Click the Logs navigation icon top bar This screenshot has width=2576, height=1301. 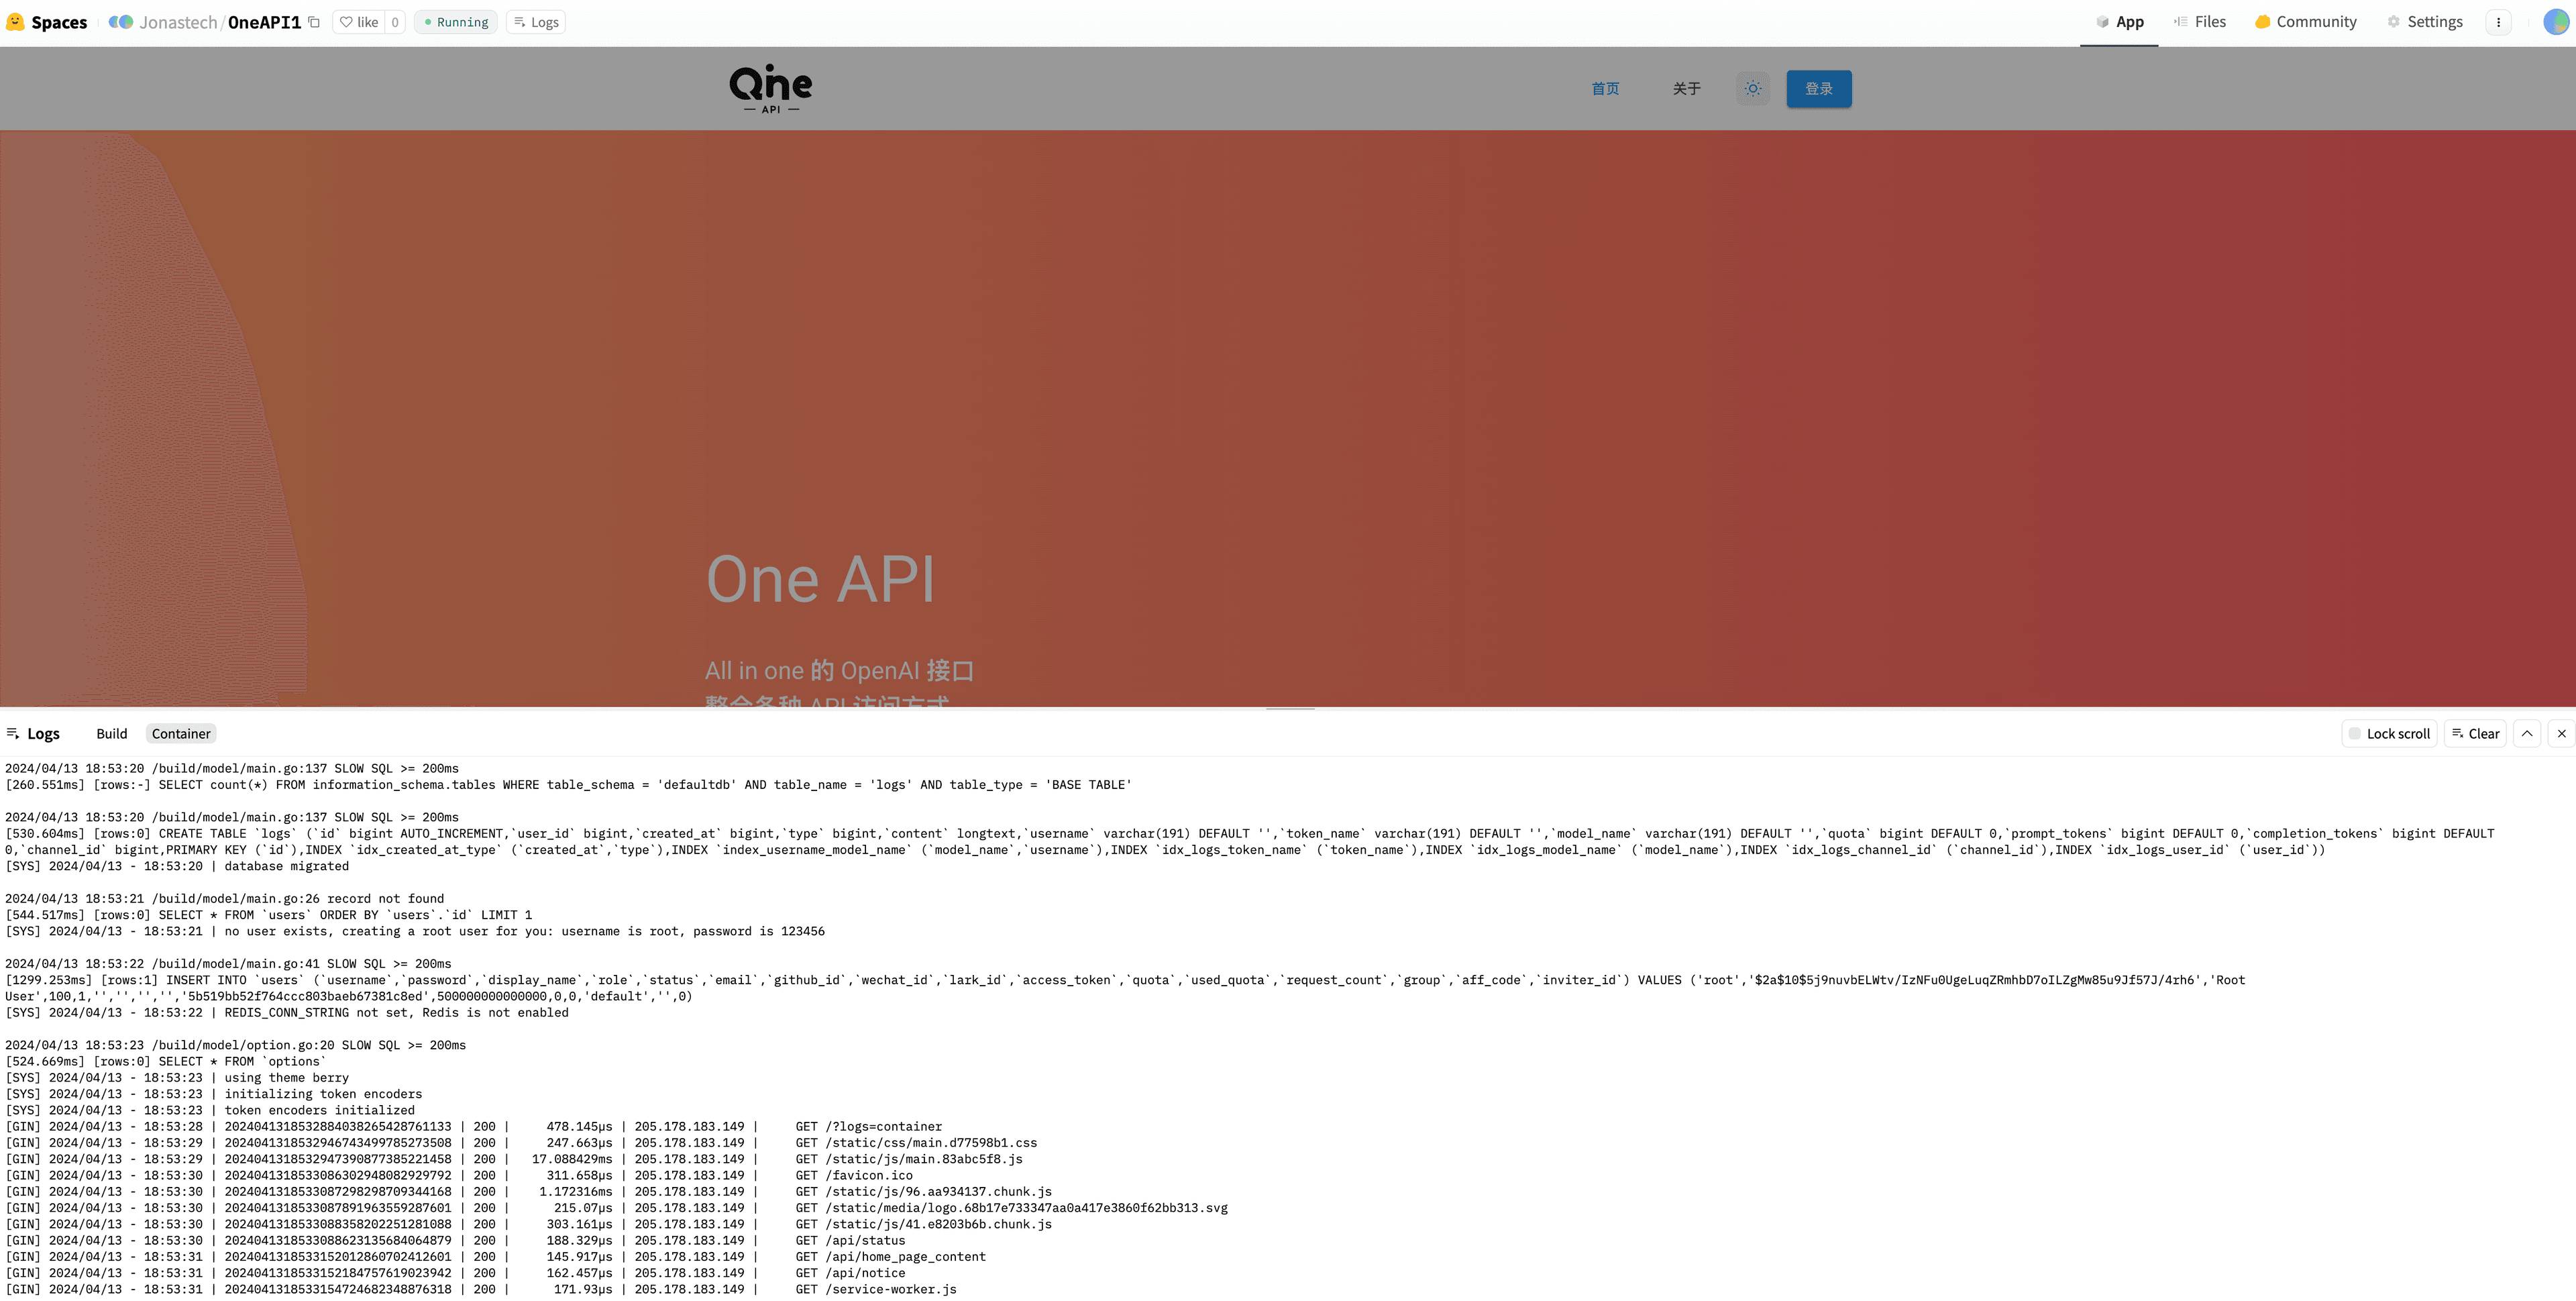(519, 21)
